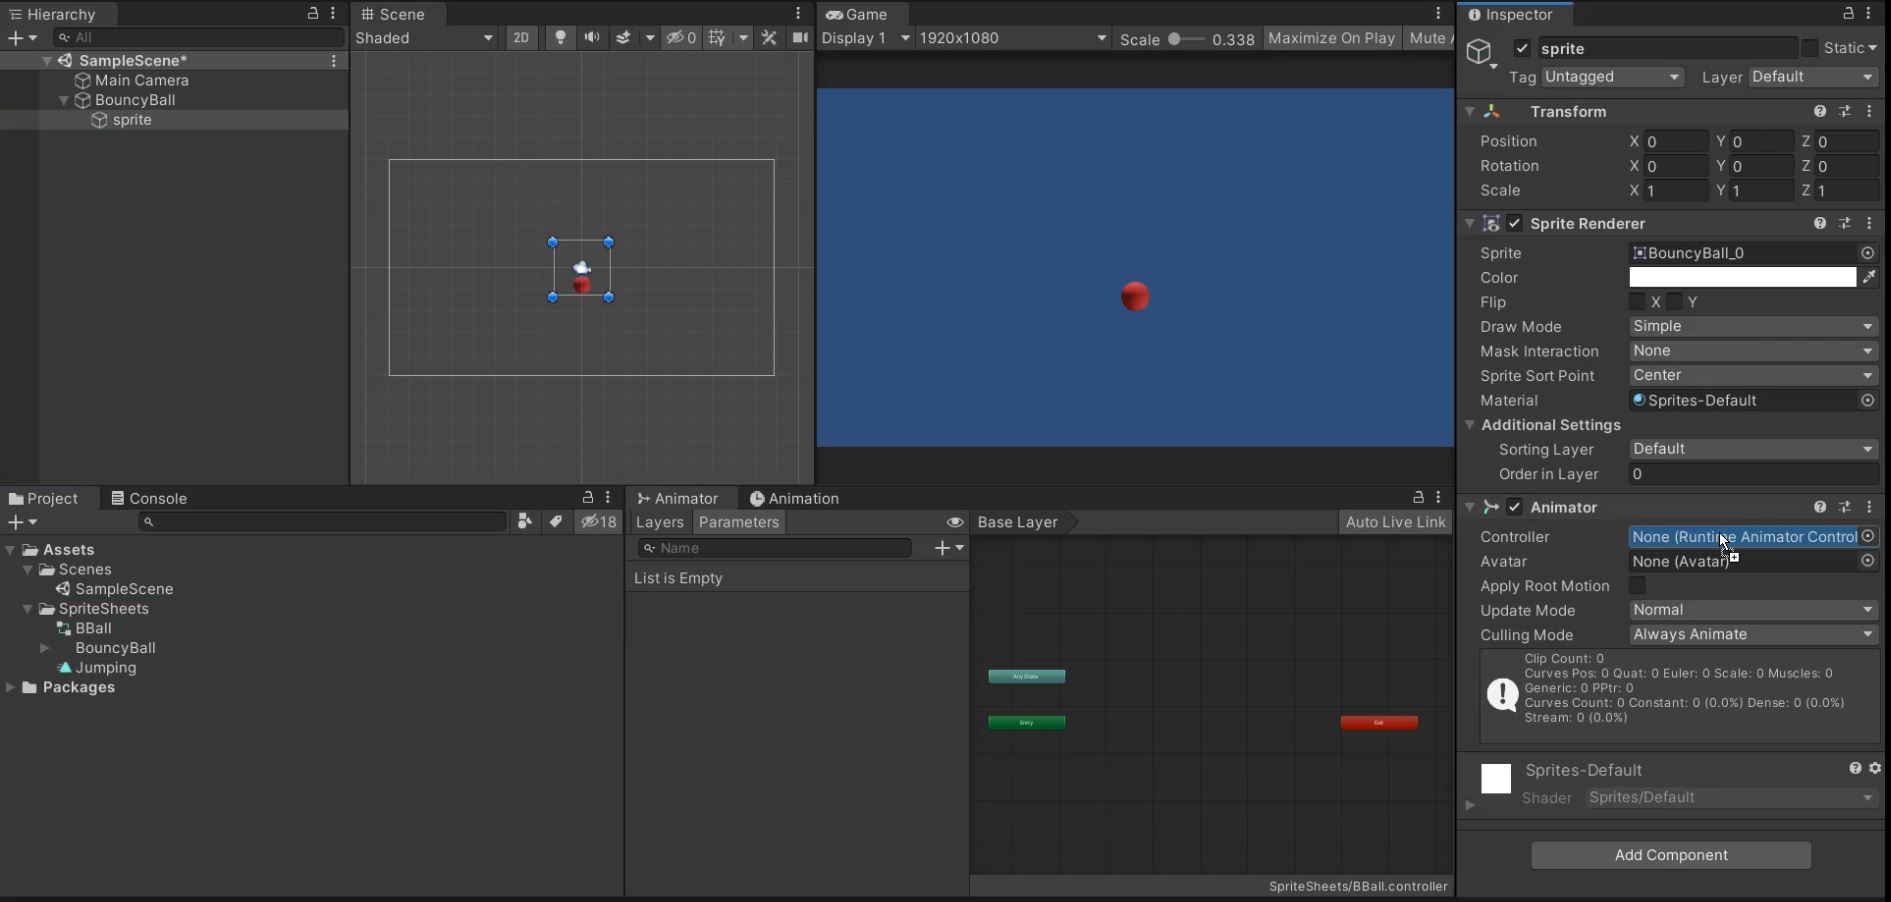This screenshot has height=902, width=1891.
Task: Disable the Sprite Renderer component checkbox
Action: coord(1514,224)
